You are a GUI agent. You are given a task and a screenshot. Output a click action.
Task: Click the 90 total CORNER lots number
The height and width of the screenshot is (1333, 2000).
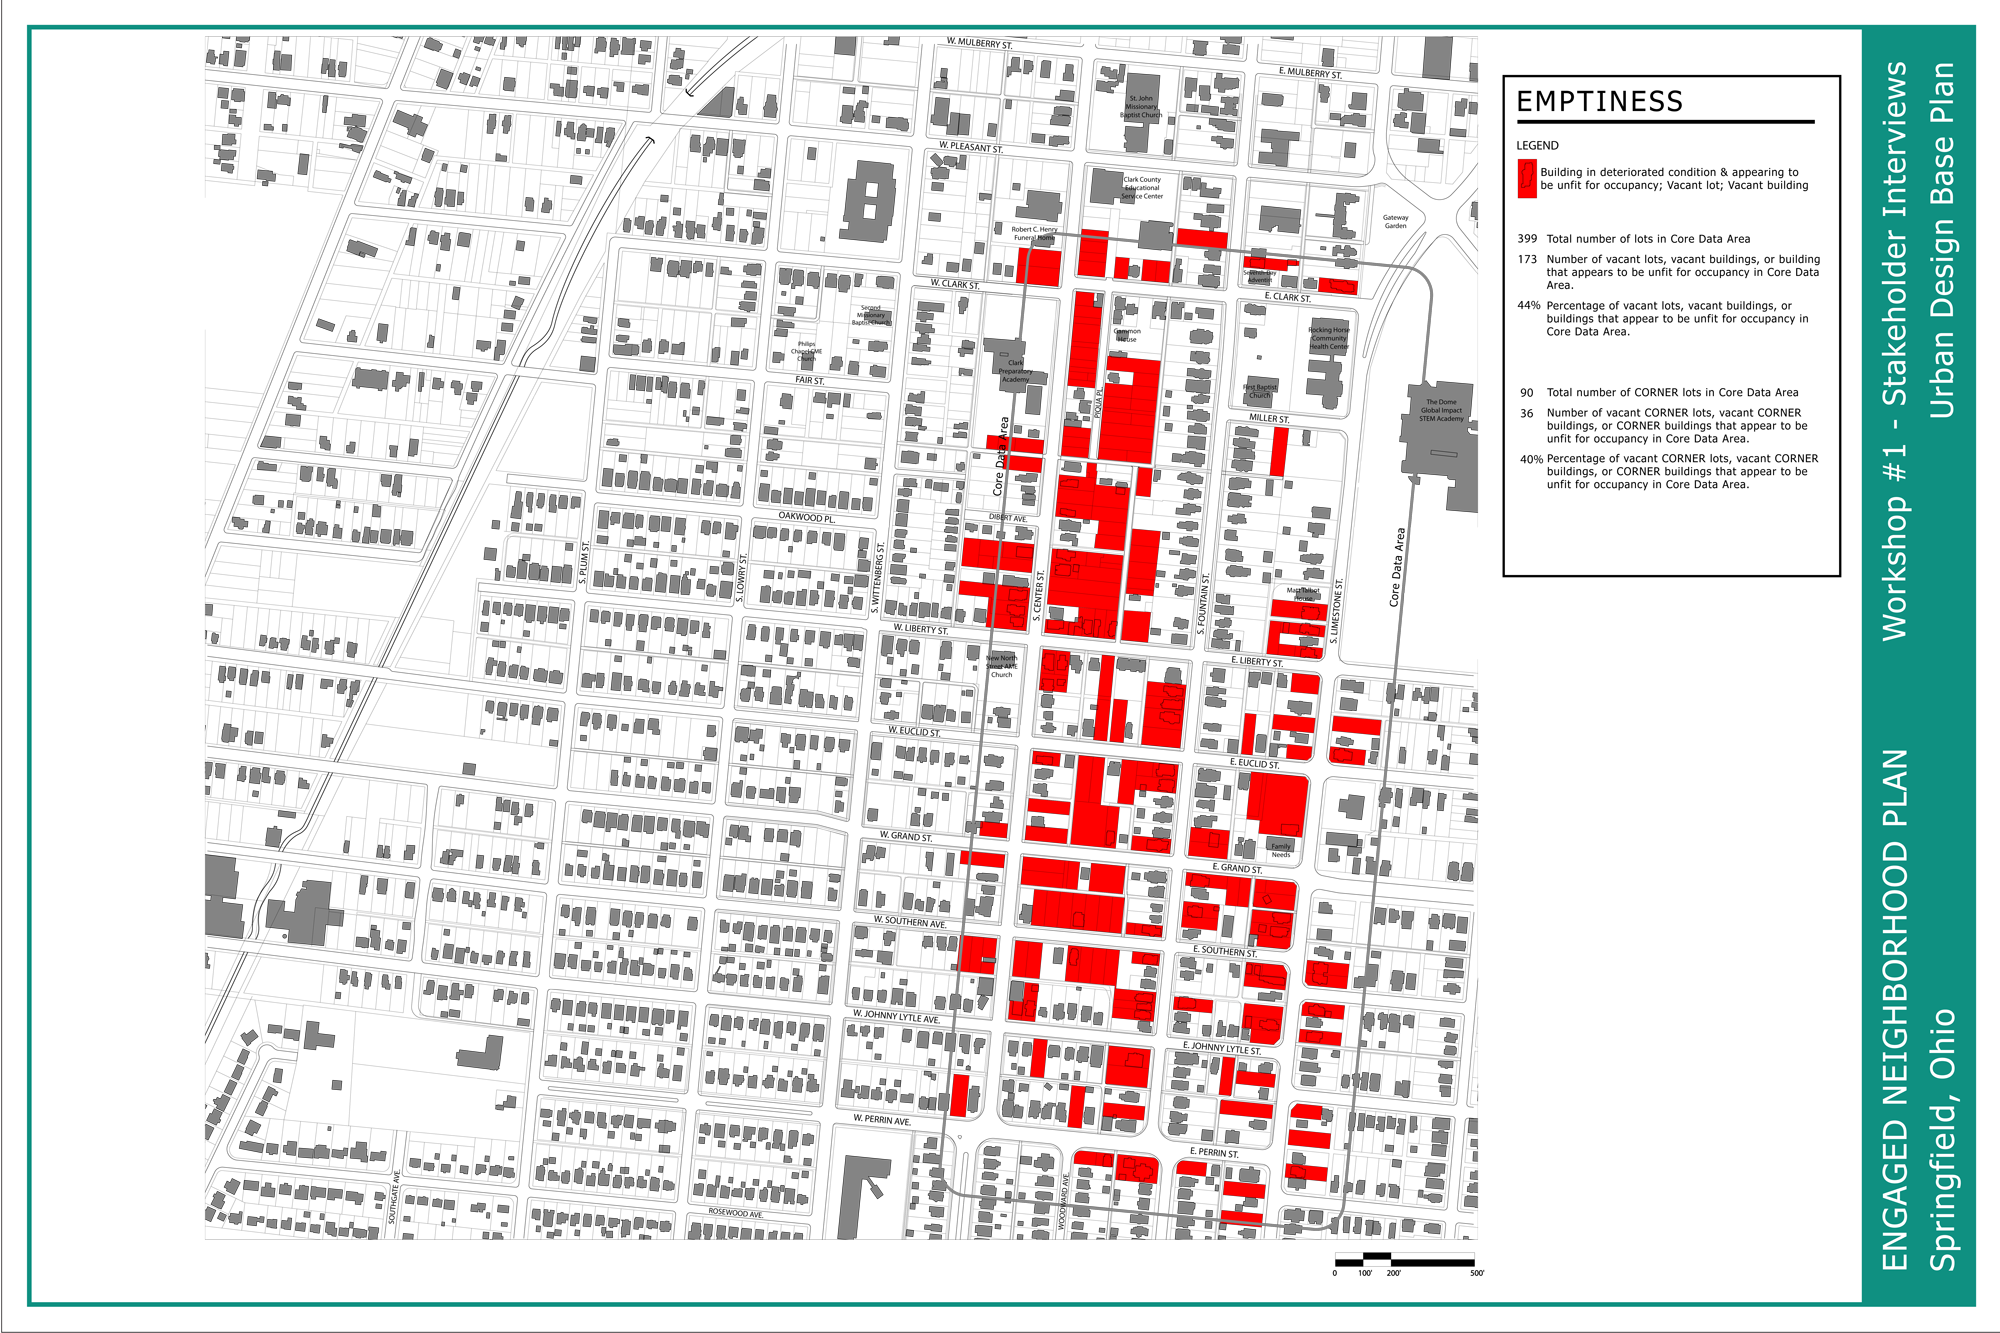[1527, 393]
